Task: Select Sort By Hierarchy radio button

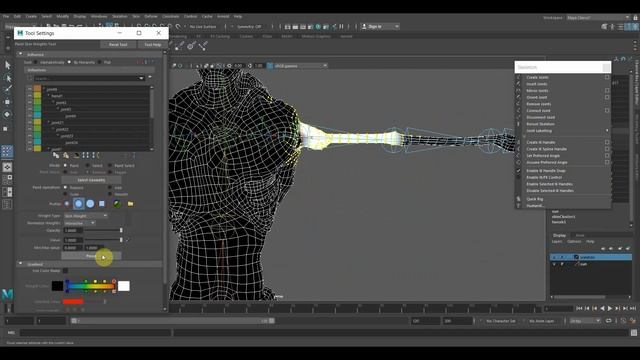Action: [x=69, y=62]
